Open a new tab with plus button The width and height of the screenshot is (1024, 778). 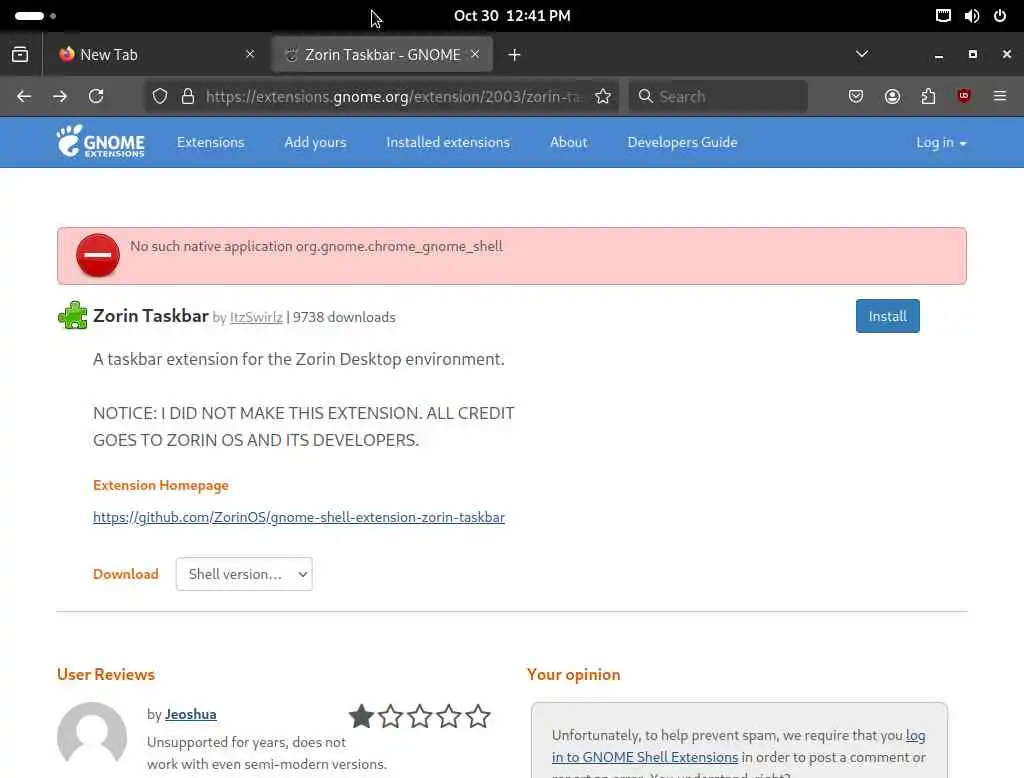pos(515,55)
